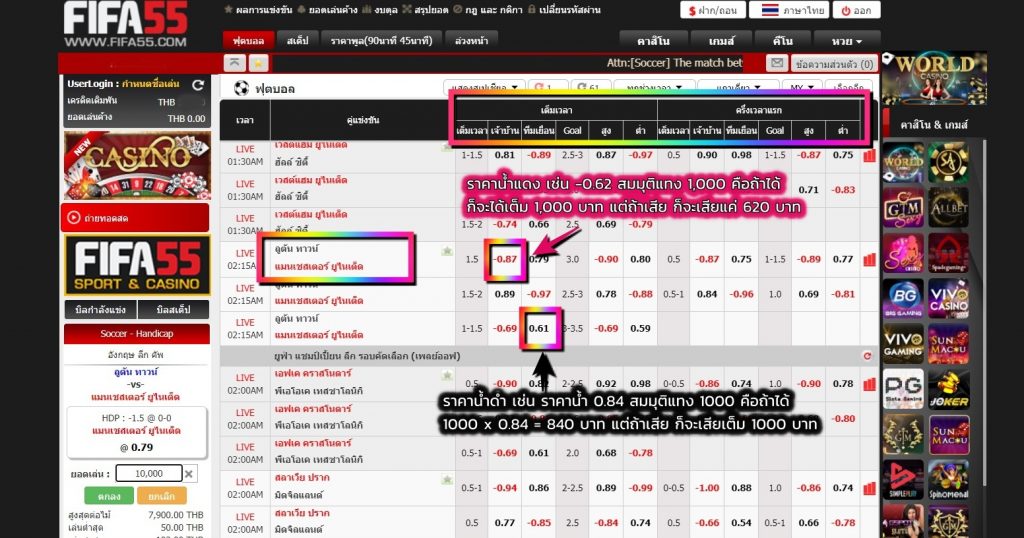Open the MY odds type dropdown
Image resolution: width=1024 pixels, height=538 pixels.
801,87
